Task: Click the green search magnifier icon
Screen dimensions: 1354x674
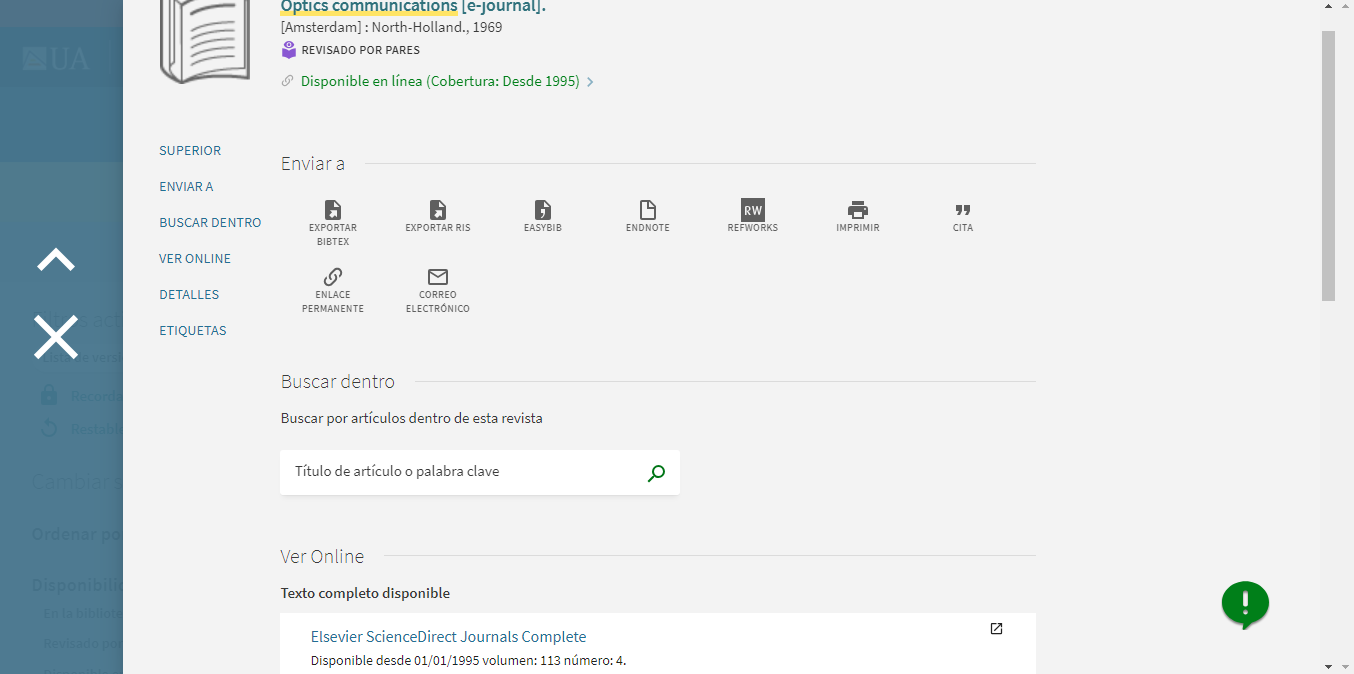Action: (656, 473)
